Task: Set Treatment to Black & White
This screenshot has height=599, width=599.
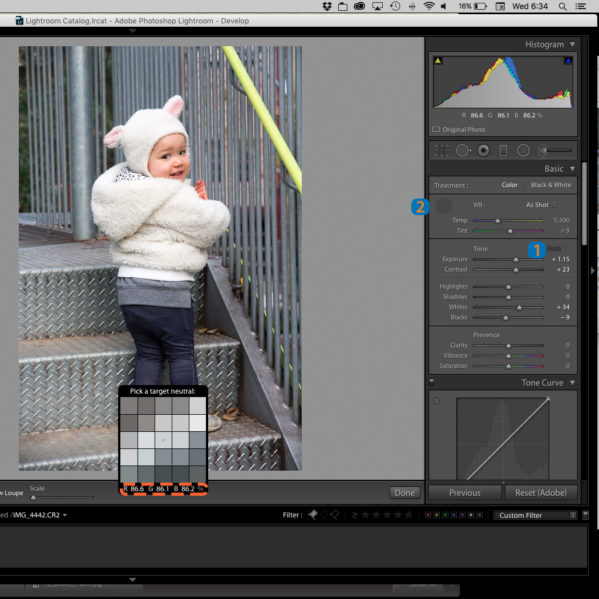Action: click(x=550, y=185)
